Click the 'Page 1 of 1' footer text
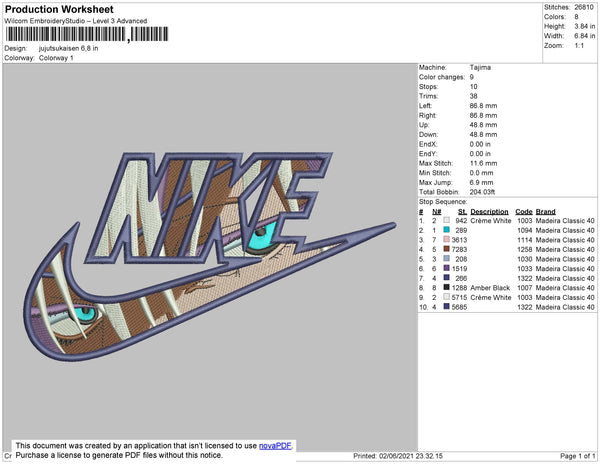Screen dimensions: 600x464 click(577, 456)
